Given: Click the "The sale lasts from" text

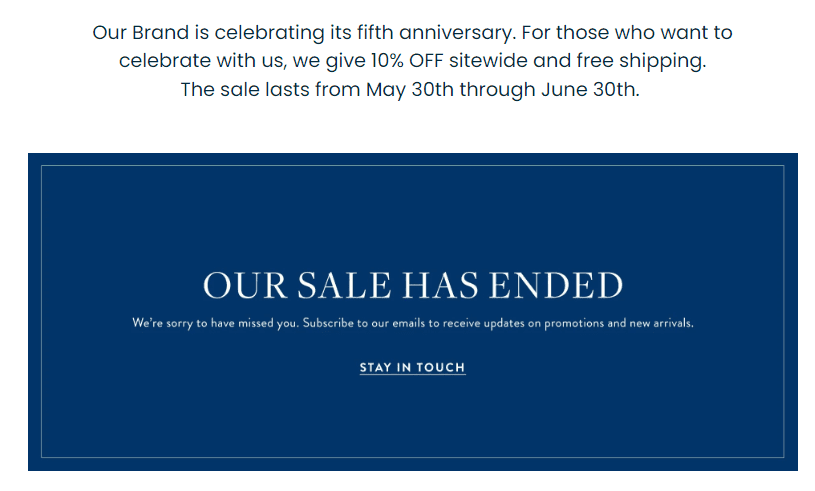Looking at the screenshot, I should (x=269, y=89).
